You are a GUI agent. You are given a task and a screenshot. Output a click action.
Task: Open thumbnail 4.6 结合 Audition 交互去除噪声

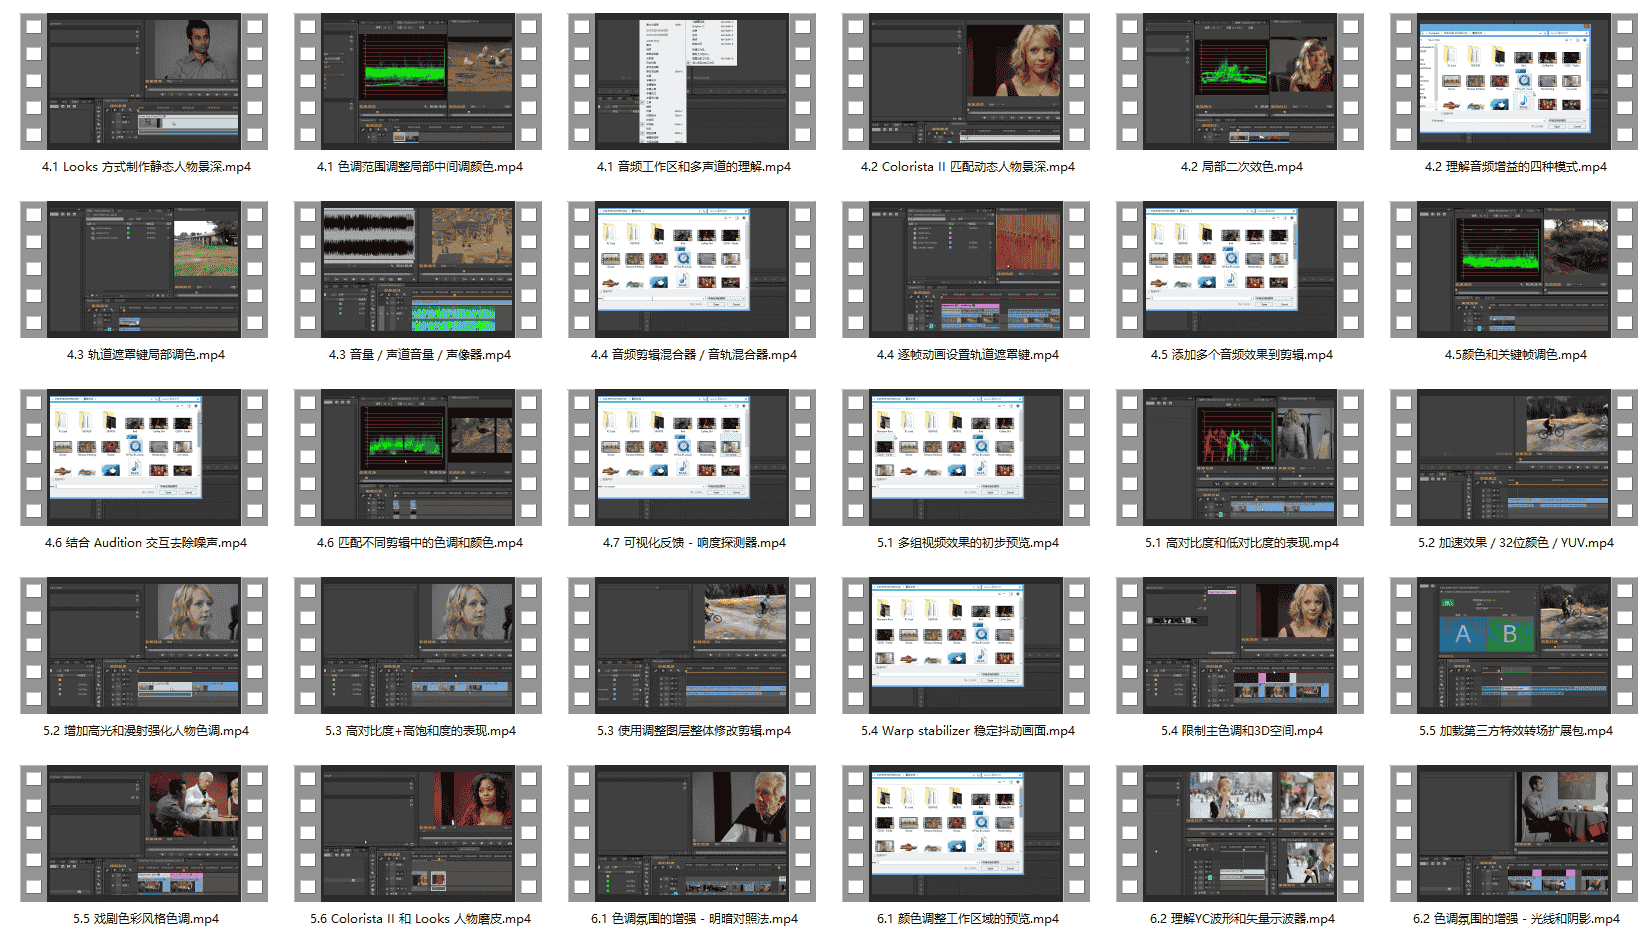click(144, 457)
